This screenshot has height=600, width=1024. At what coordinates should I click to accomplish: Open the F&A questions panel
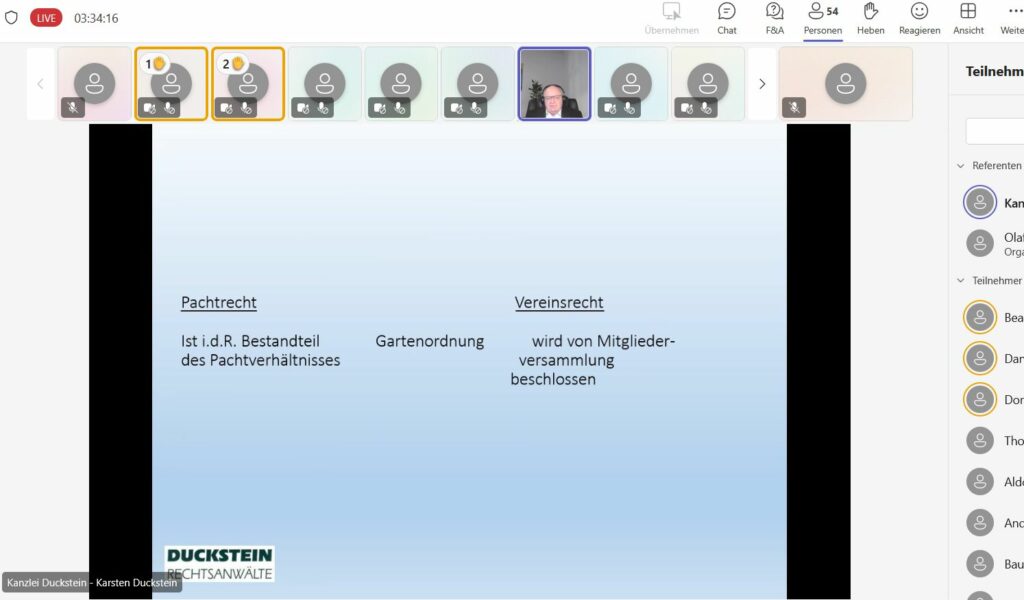[x=775, y=18]
